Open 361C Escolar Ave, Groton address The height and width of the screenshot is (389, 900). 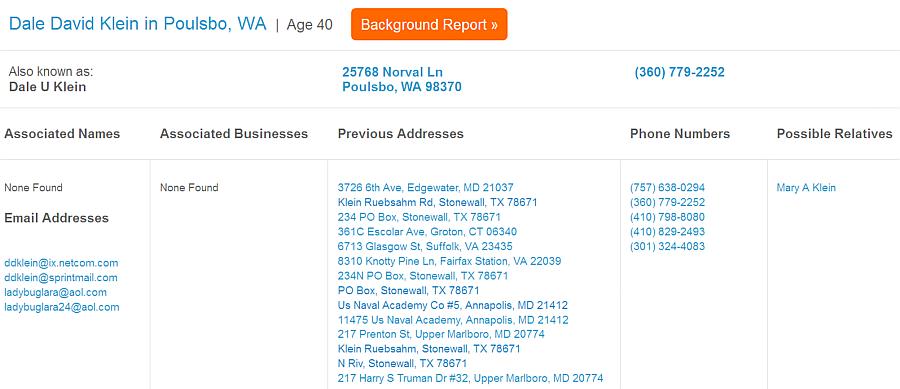pyautogui.click(x=427, y=232)
